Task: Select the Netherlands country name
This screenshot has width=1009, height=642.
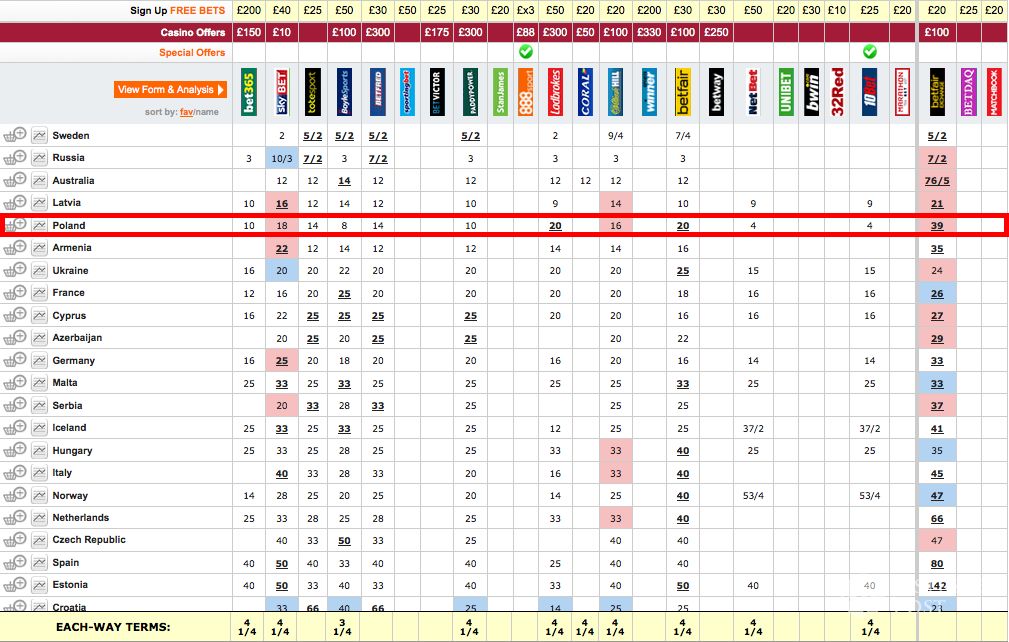Action: tap(80, 518)
